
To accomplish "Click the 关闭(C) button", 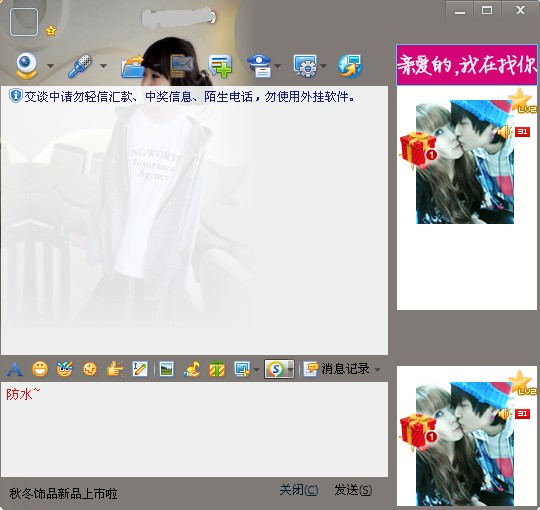I will [x=298, y=490].
